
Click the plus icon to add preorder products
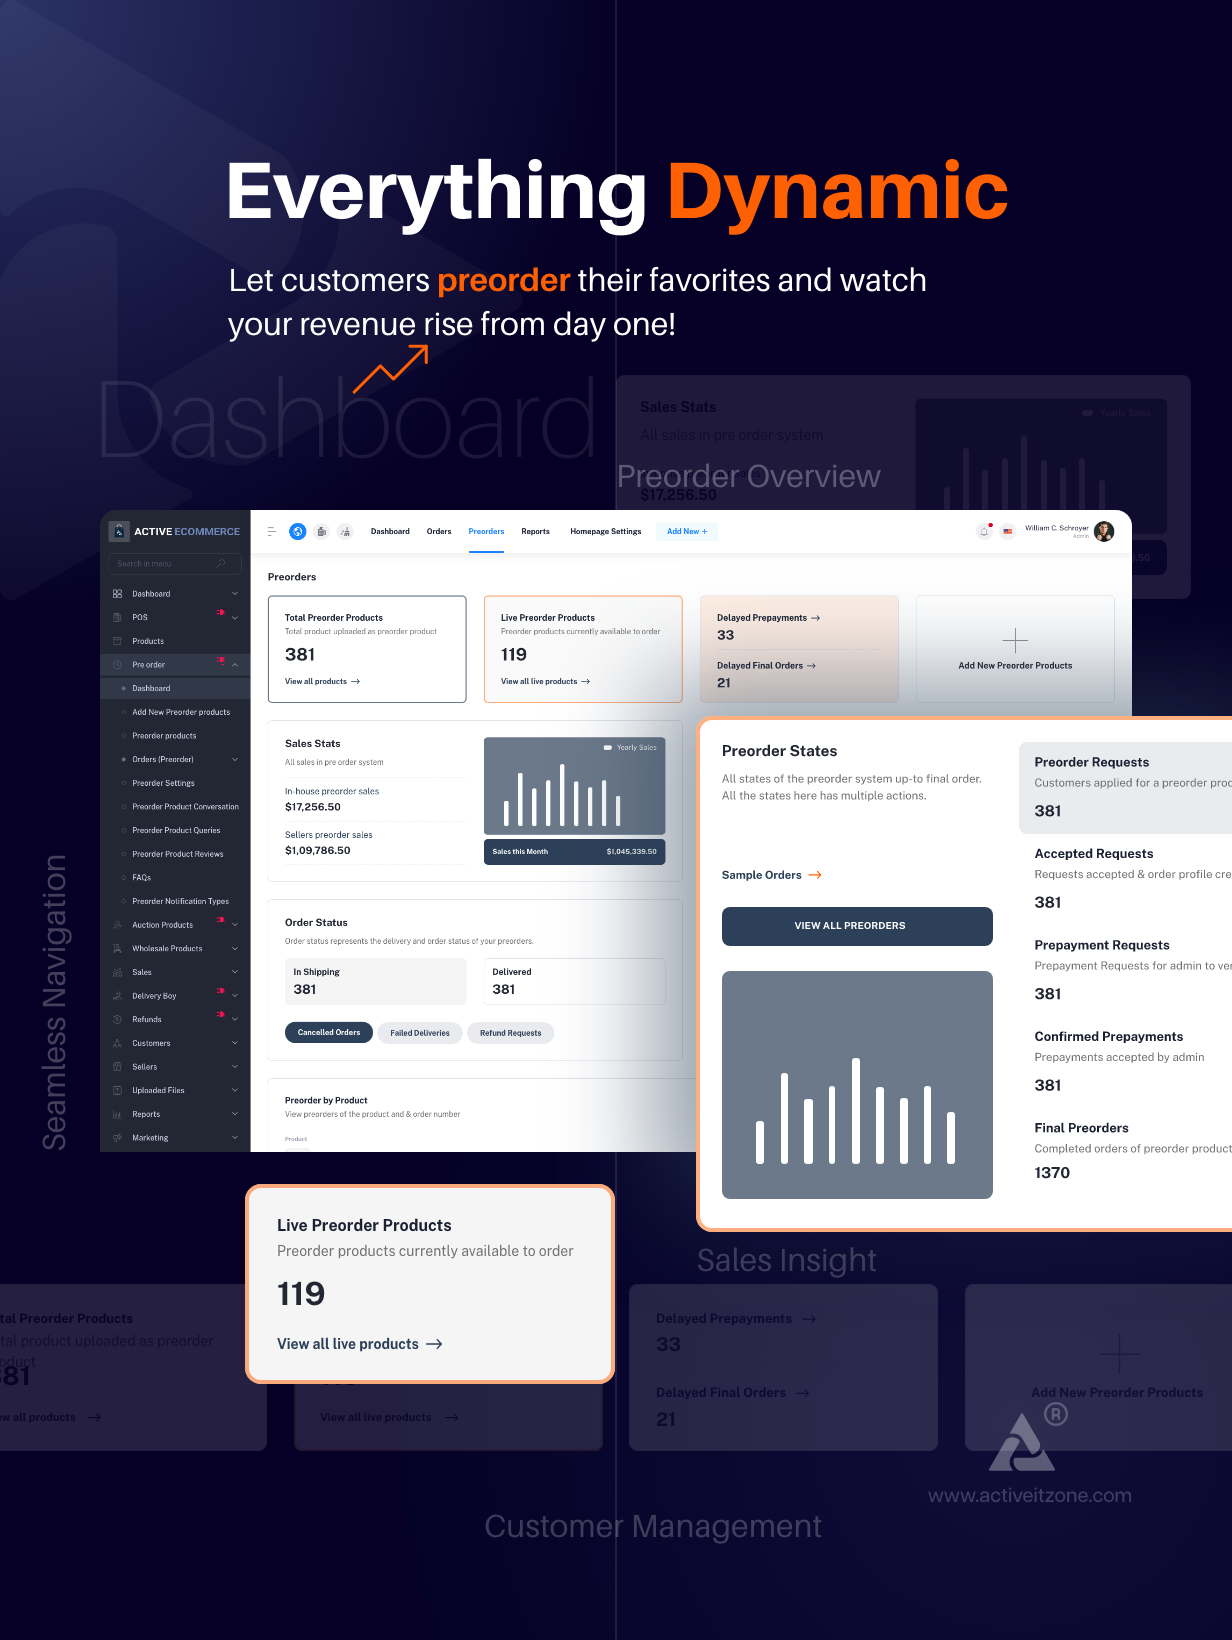click(x=1014, y=640)
